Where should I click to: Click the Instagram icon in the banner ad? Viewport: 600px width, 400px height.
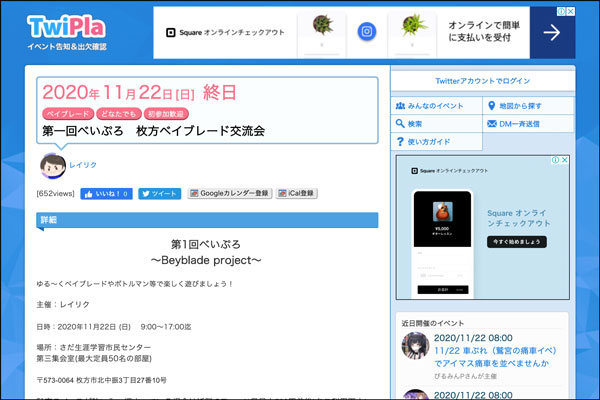pyautogui.click(x=367, y=33)
